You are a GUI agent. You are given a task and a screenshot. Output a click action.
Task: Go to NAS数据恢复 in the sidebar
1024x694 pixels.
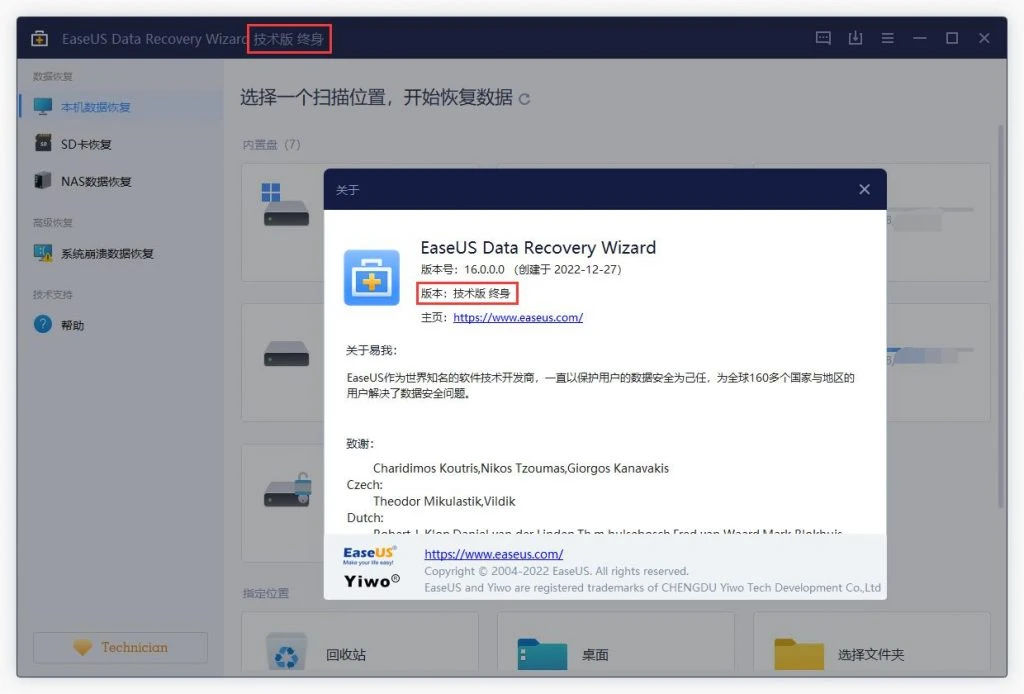tap(96, 182)
